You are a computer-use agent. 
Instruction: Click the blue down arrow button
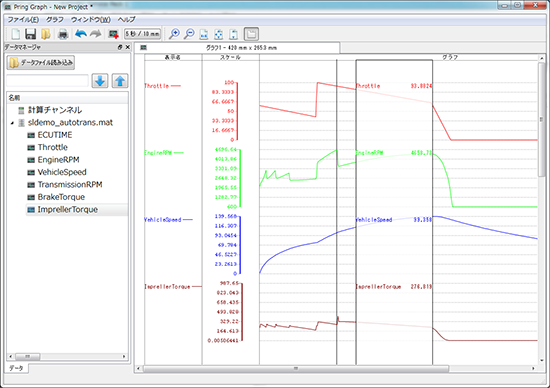coord(100,81)
